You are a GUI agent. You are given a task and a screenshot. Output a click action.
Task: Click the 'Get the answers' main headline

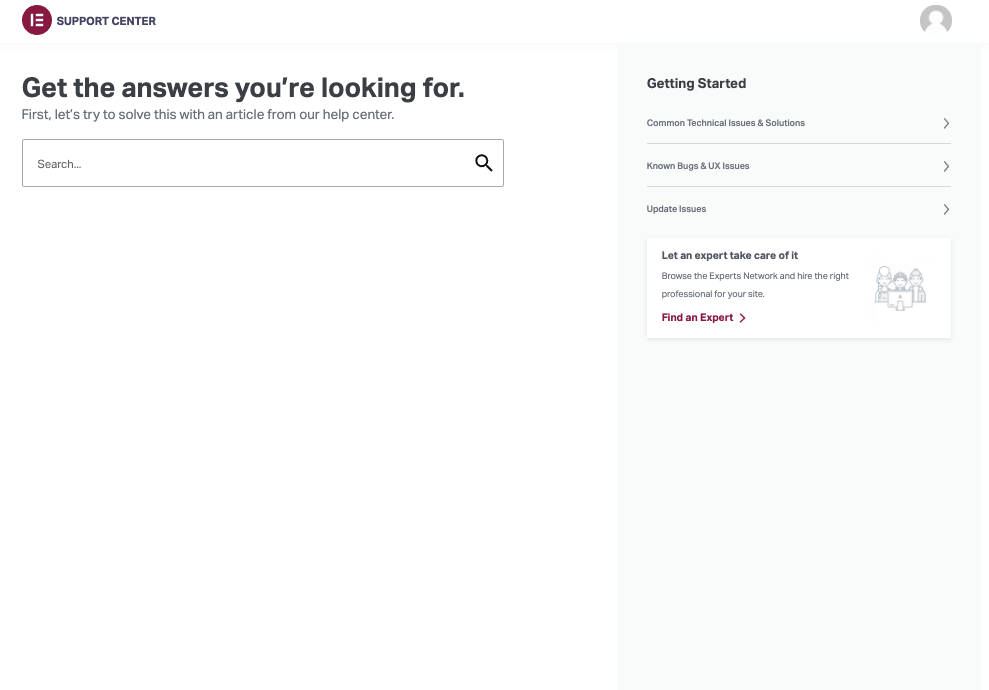(x=243, y=88)
